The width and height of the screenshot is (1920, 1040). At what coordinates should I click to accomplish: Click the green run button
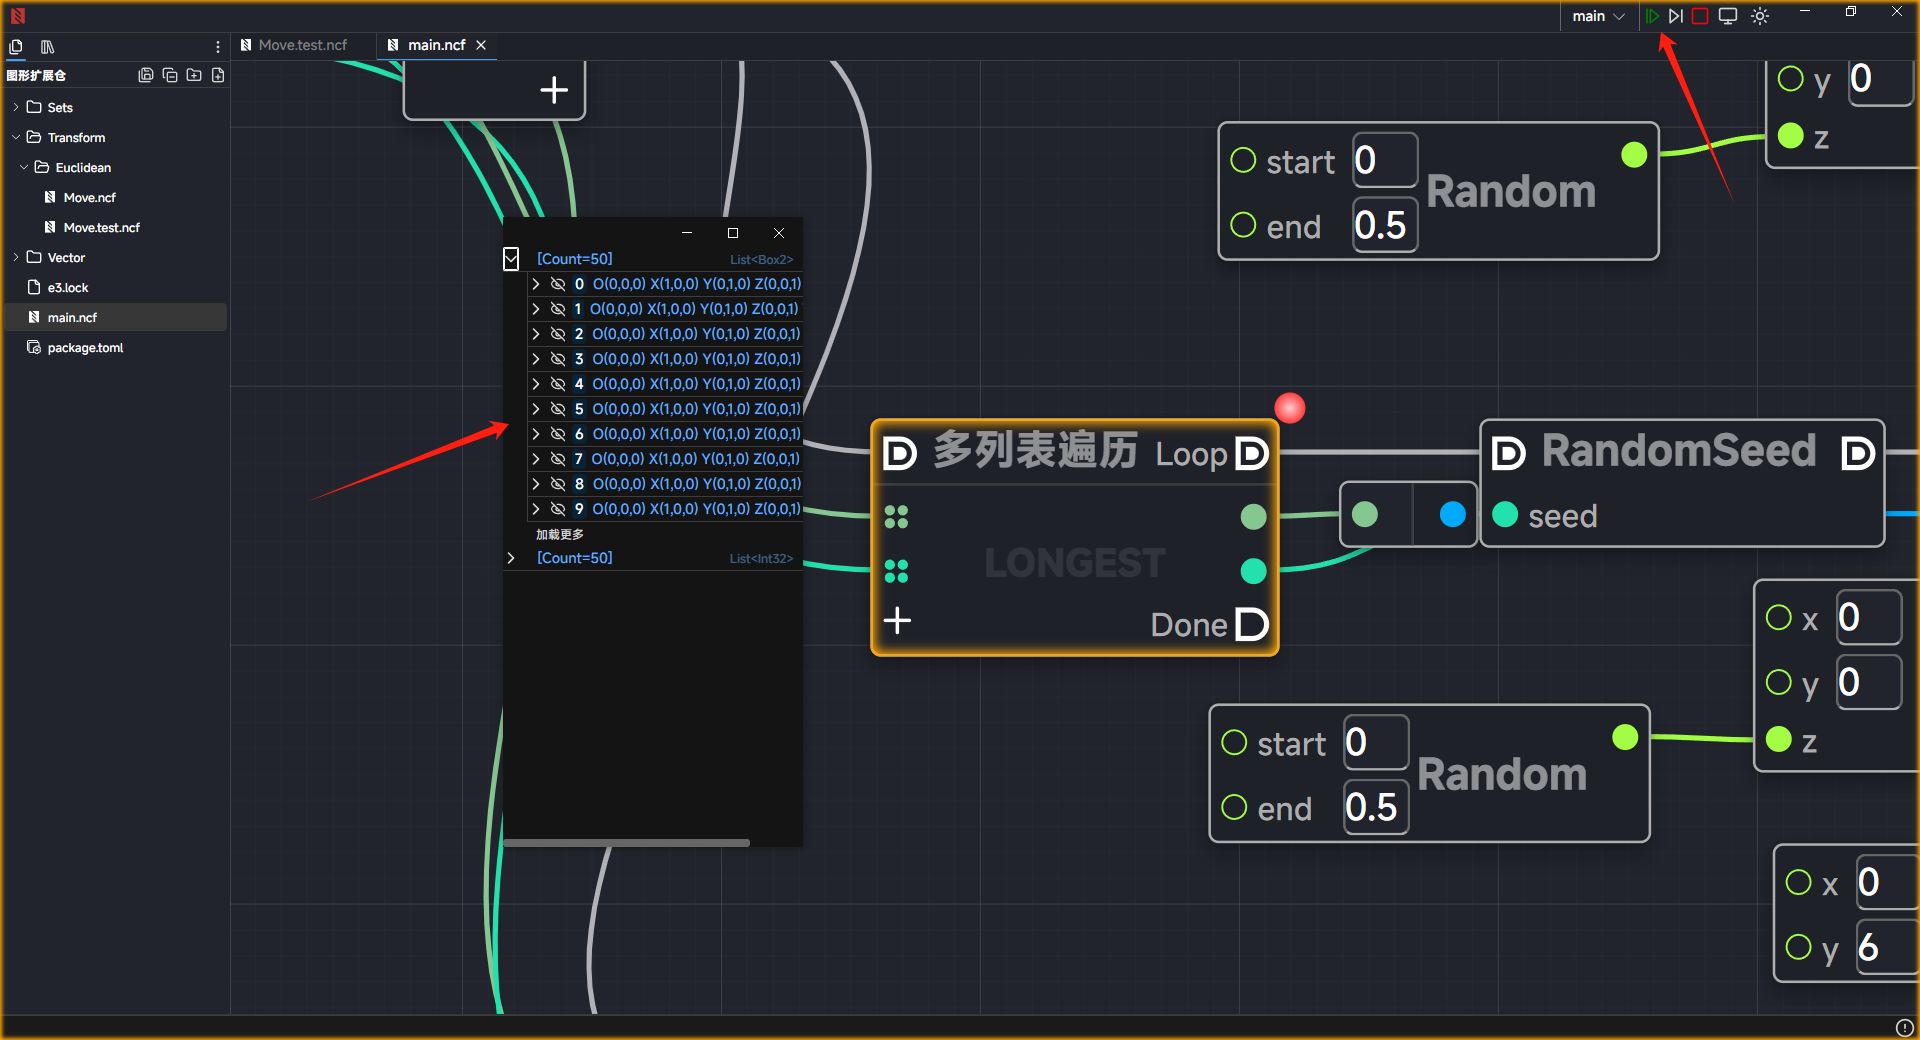click(x=1652, y=16)
